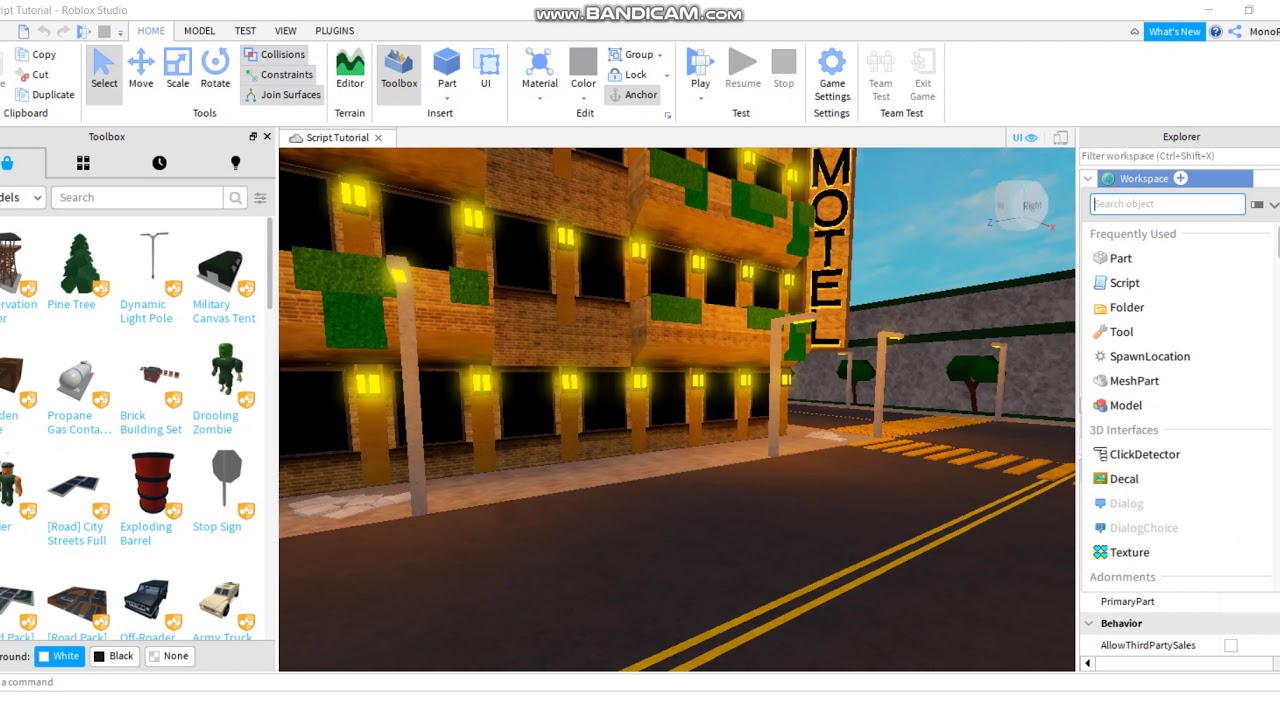Switch to the PLUGINS ribbon tab
Viewport: 1280px width, 720px height.
click(x=335, y=31)
